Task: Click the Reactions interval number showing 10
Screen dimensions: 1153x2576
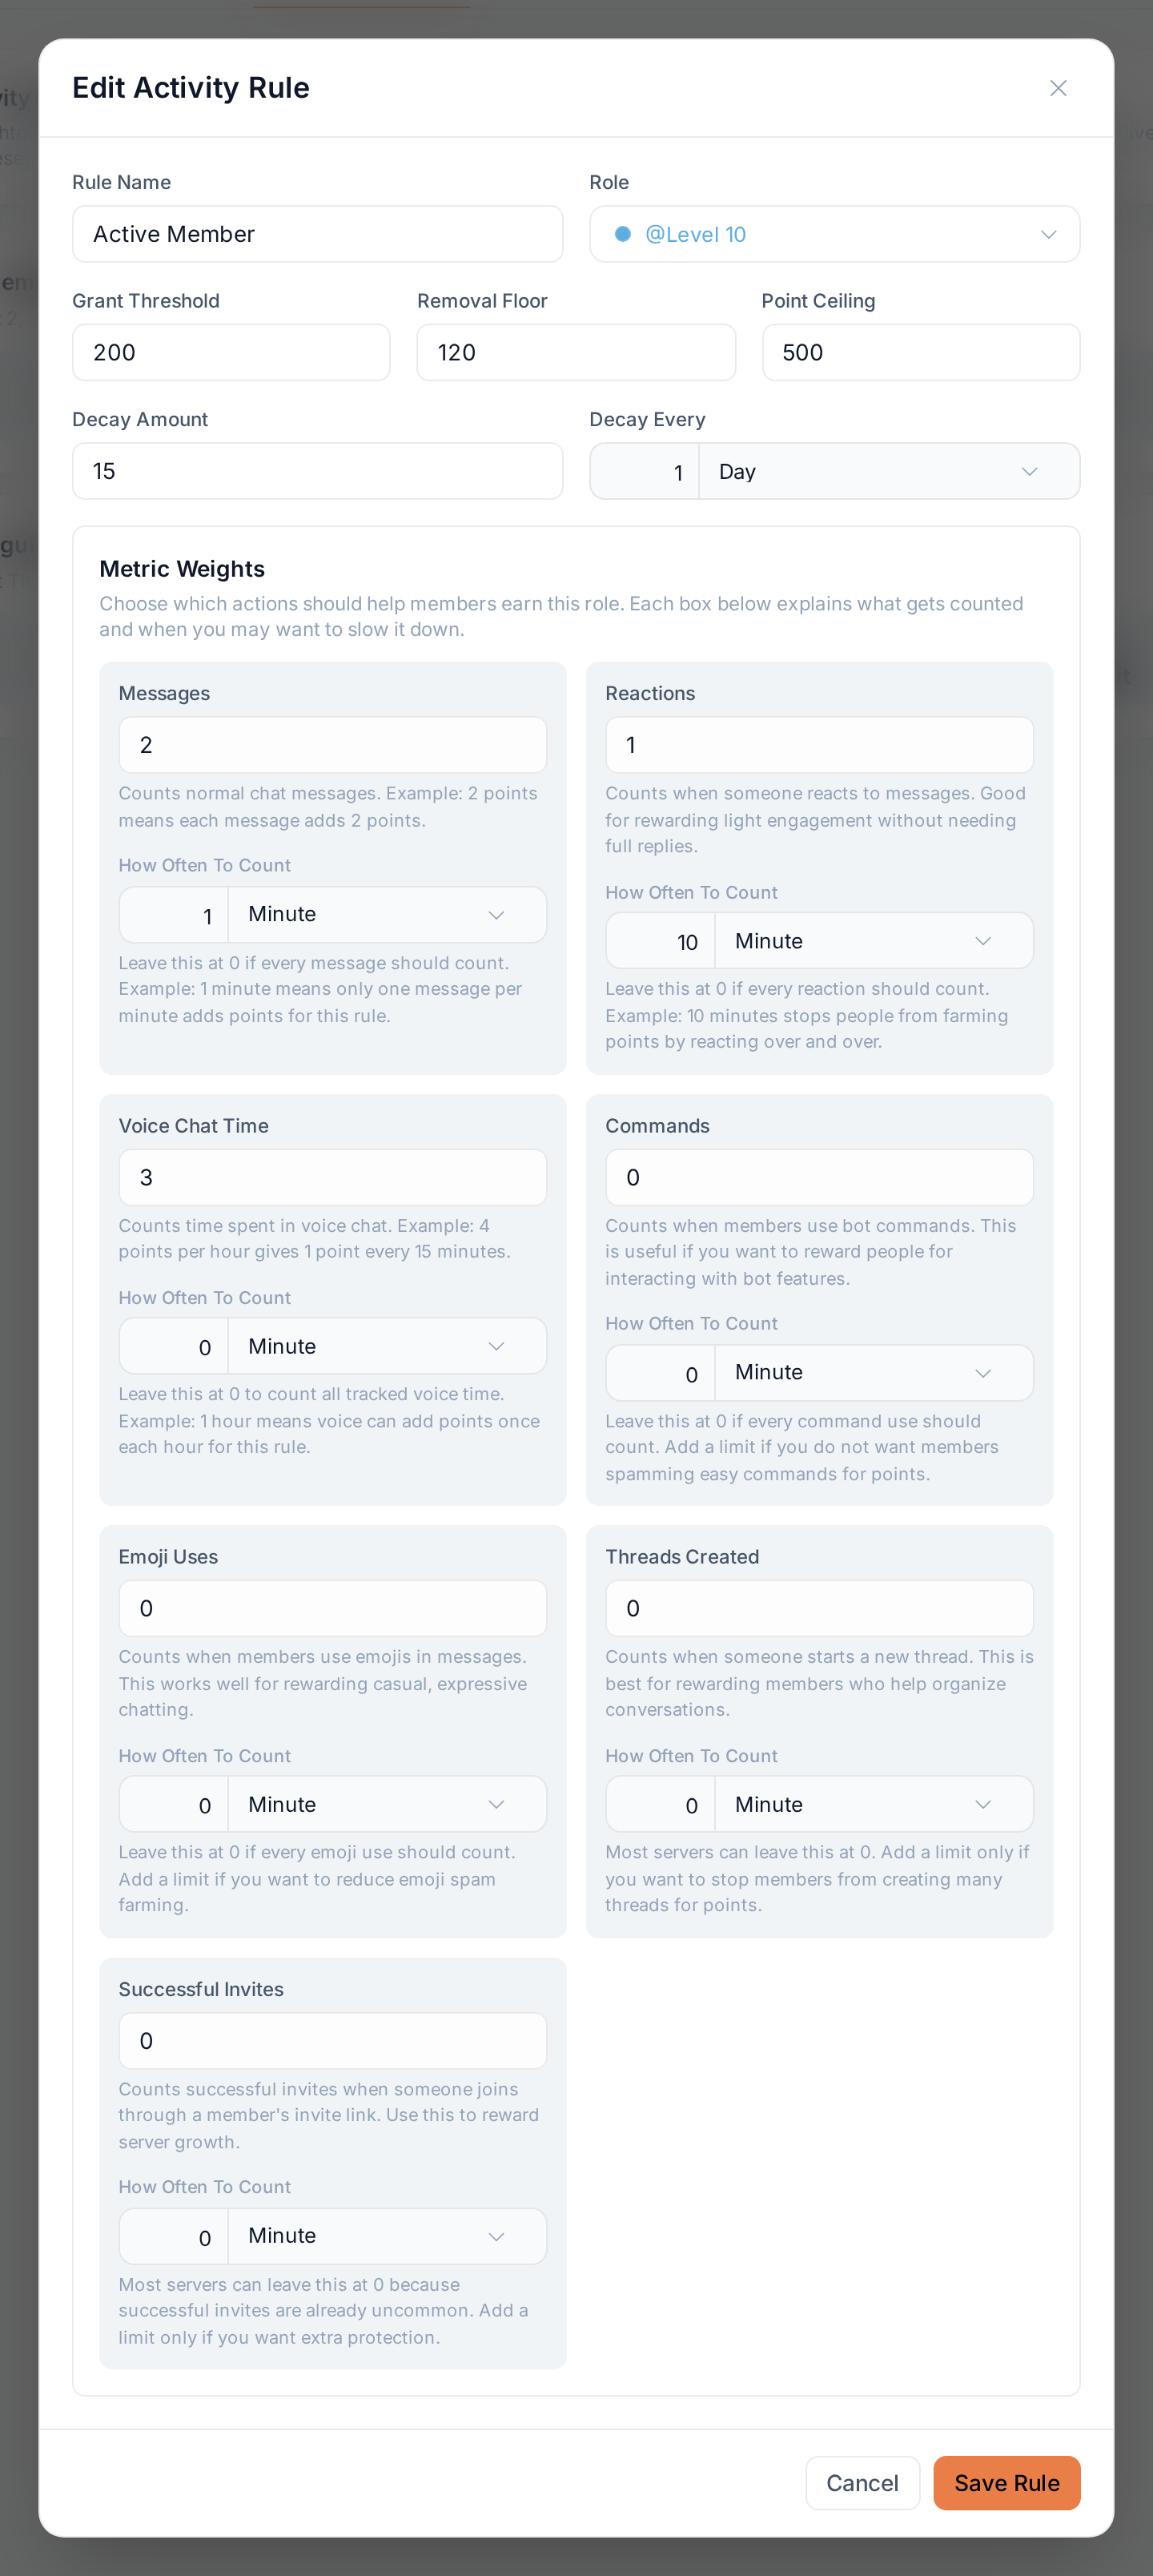Action: coord(660,941)
